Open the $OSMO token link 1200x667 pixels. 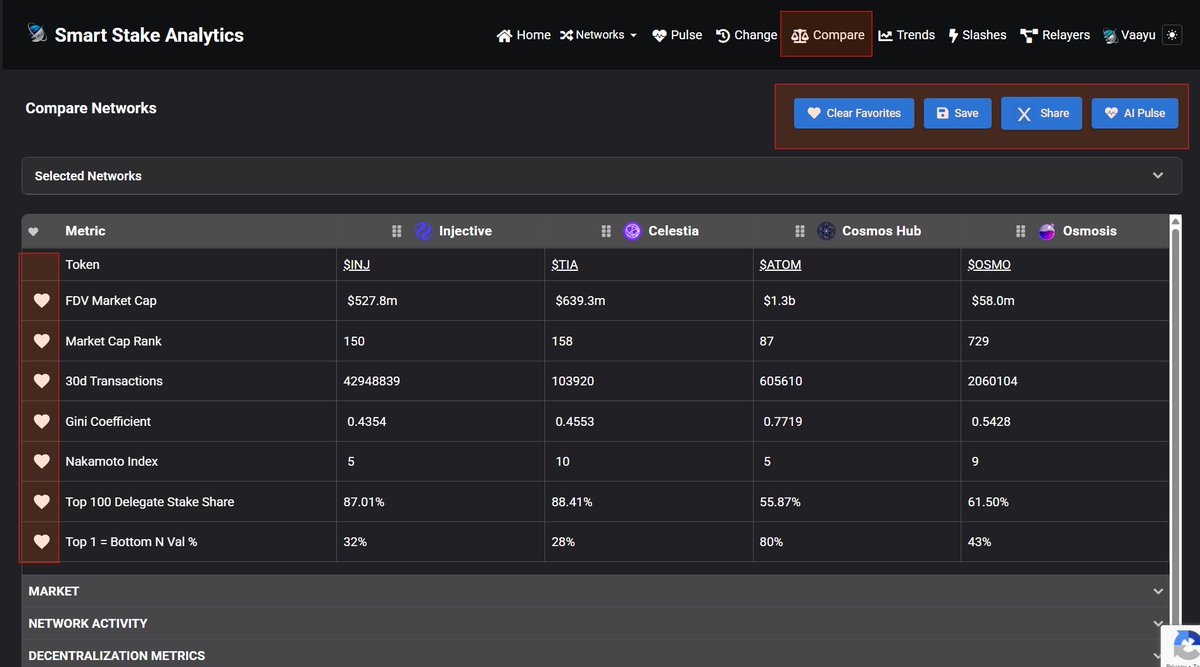[x=989, y=265]
